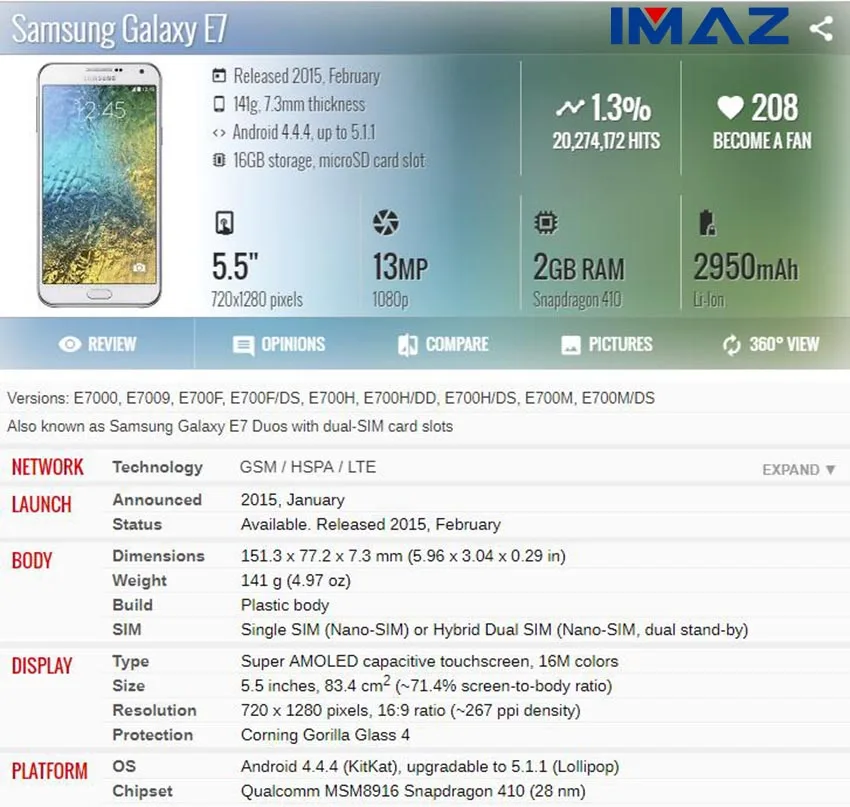Viewport: 850px width, 807px height.
Task: Click the Samsung Galaxy E7 phone image
Action: pos(100,184)
